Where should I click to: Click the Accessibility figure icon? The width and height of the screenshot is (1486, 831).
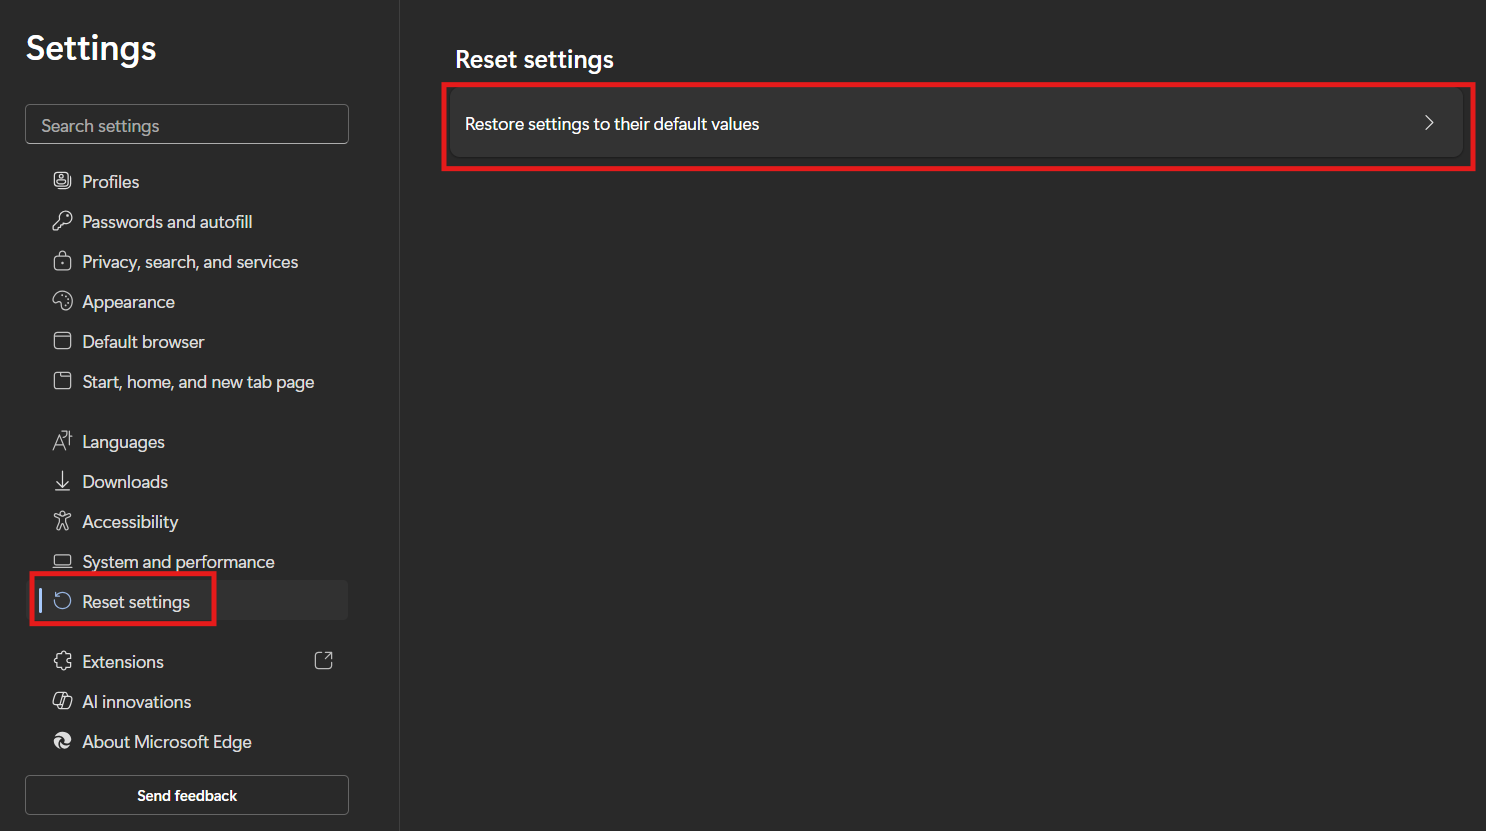click(x=62, y=521)
